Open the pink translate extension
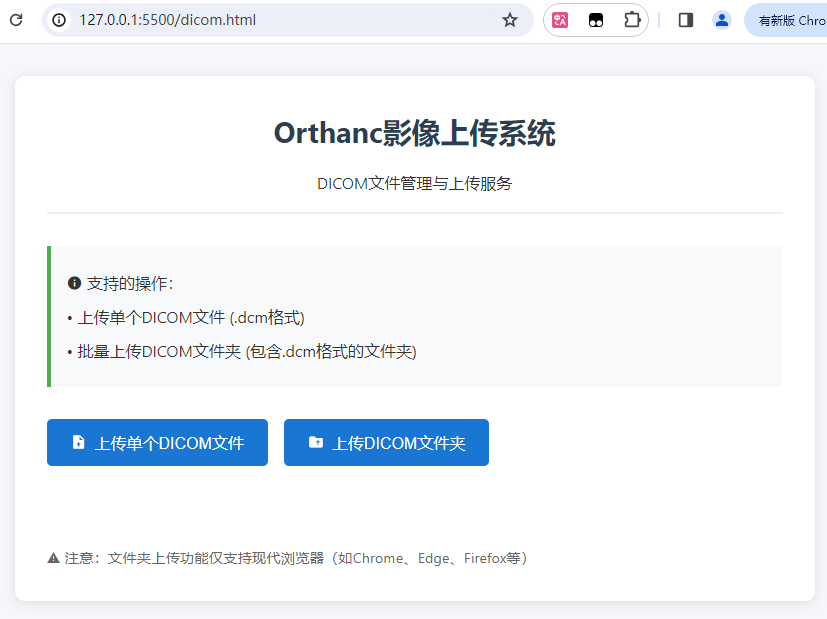 point(559,19)
